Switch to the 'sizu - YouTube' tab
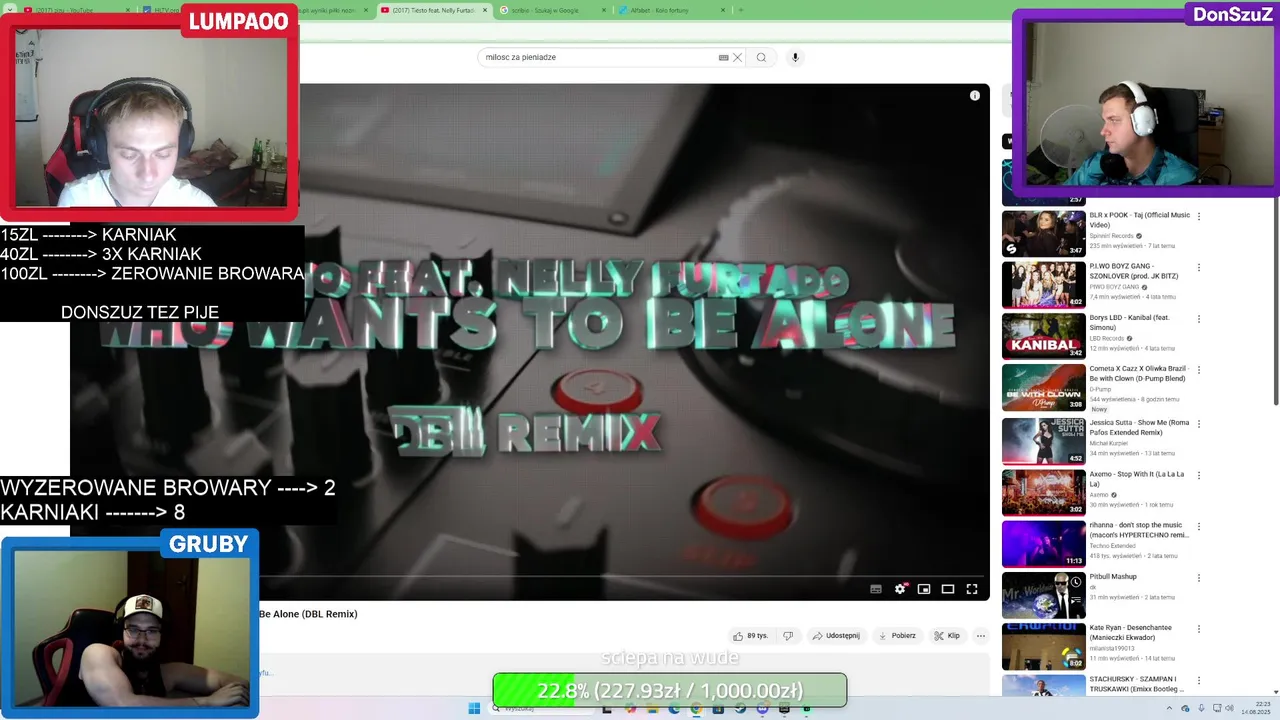Image resolution: width=1280 pixels, height=720 pixels. click(x=76, y=10)
